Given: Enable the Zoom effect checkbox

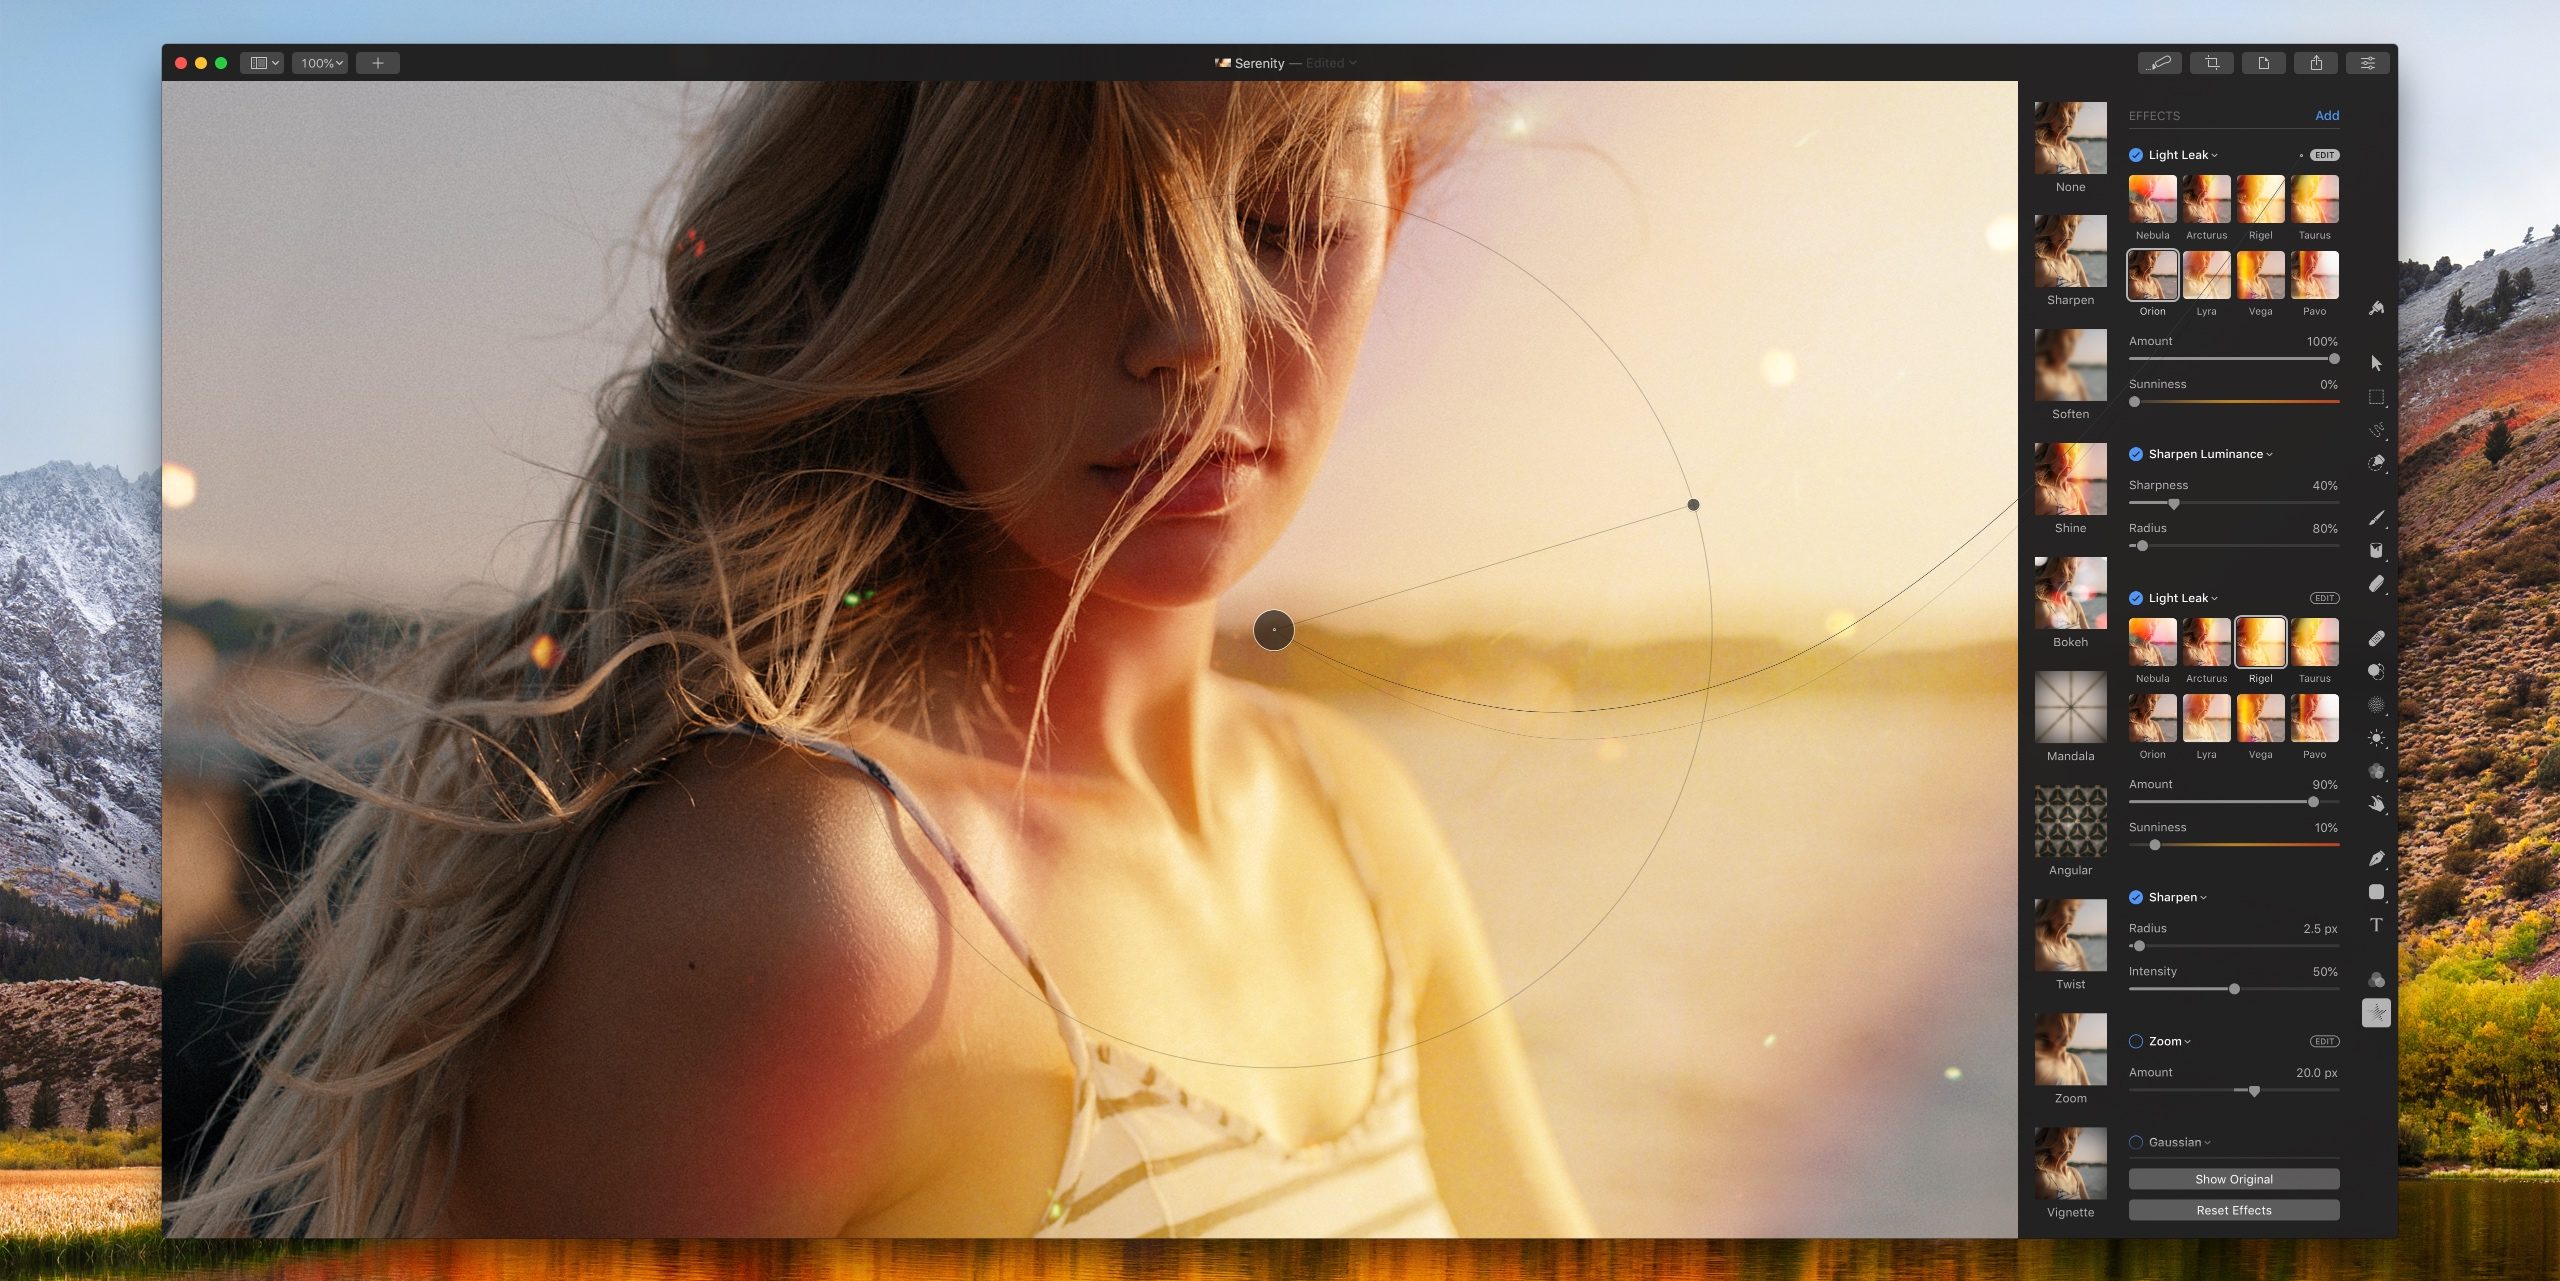Looking at the screenshot, I should [x=2135, y=1041].
